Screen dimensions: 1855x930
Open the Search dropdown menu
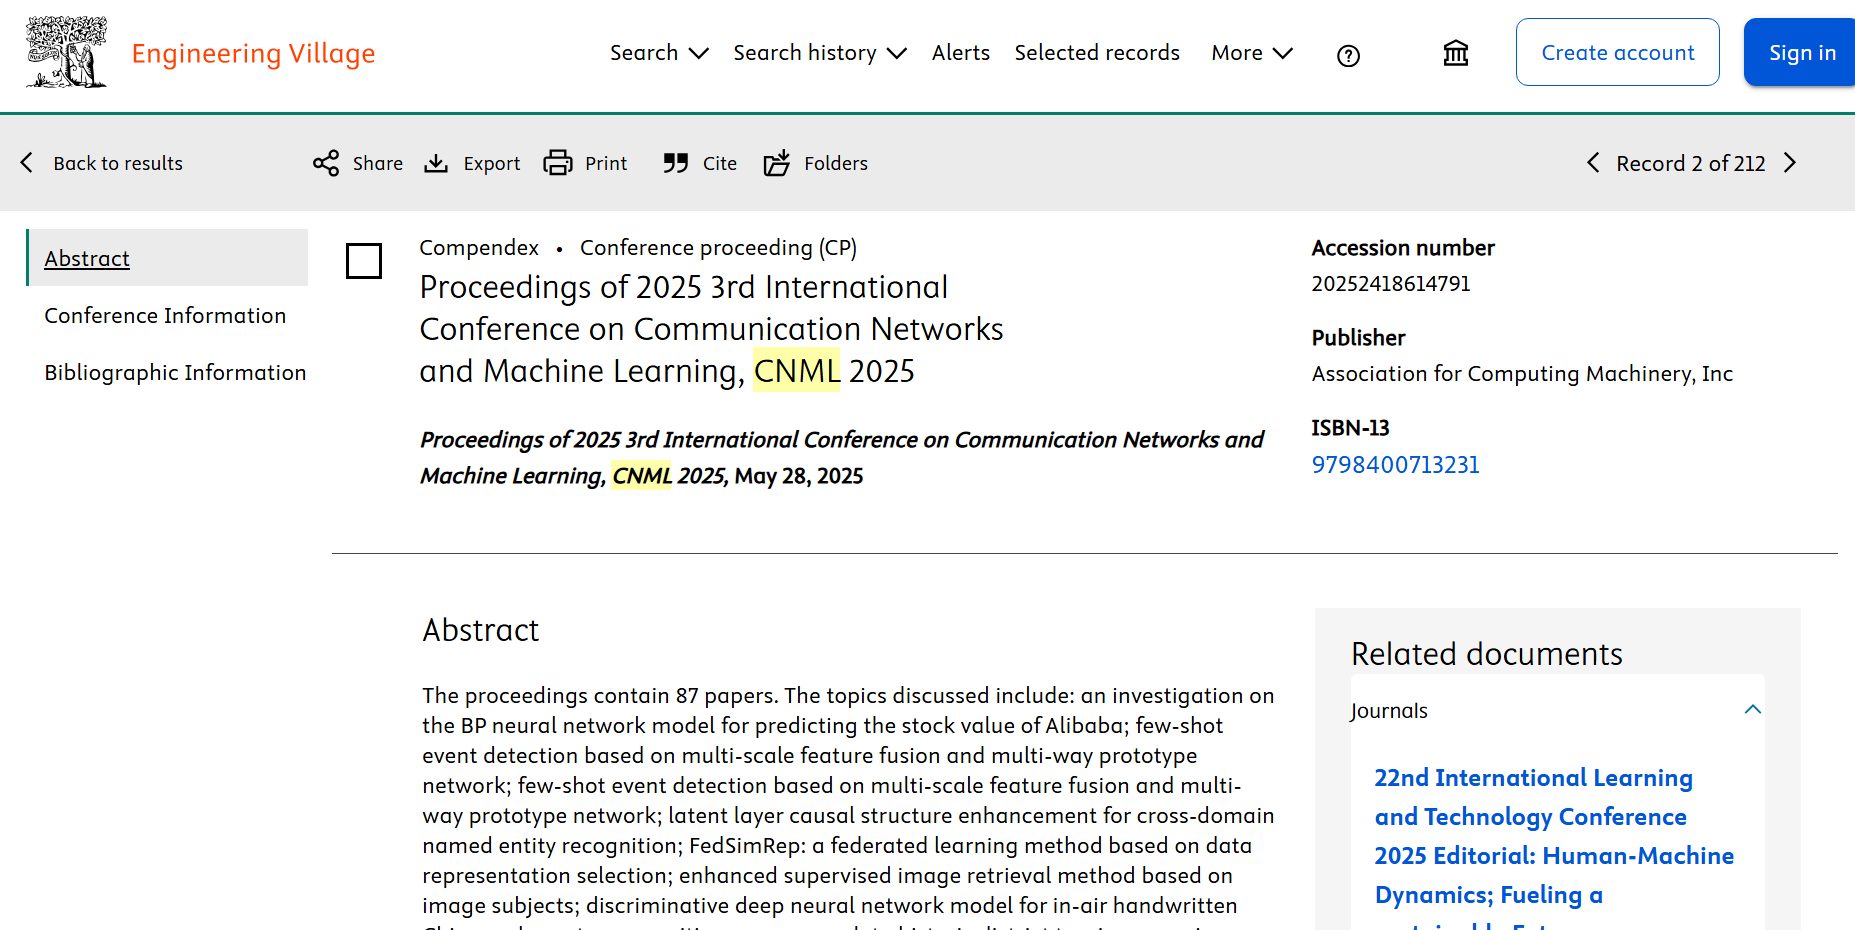pyautogui.click(x=659, y=53)
